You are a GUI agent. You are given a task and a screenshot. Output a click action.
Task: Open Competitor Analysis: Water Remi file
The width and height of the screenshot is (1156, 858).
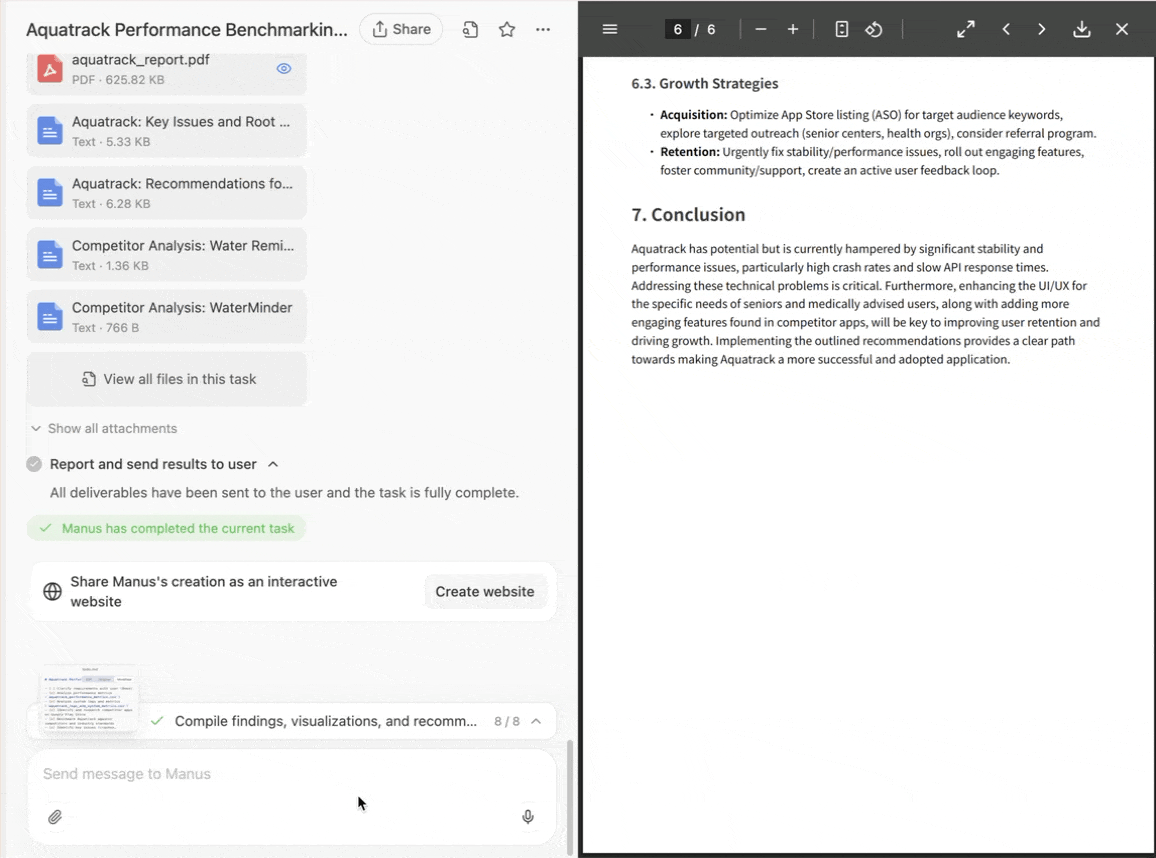click(x=167, y=254)
